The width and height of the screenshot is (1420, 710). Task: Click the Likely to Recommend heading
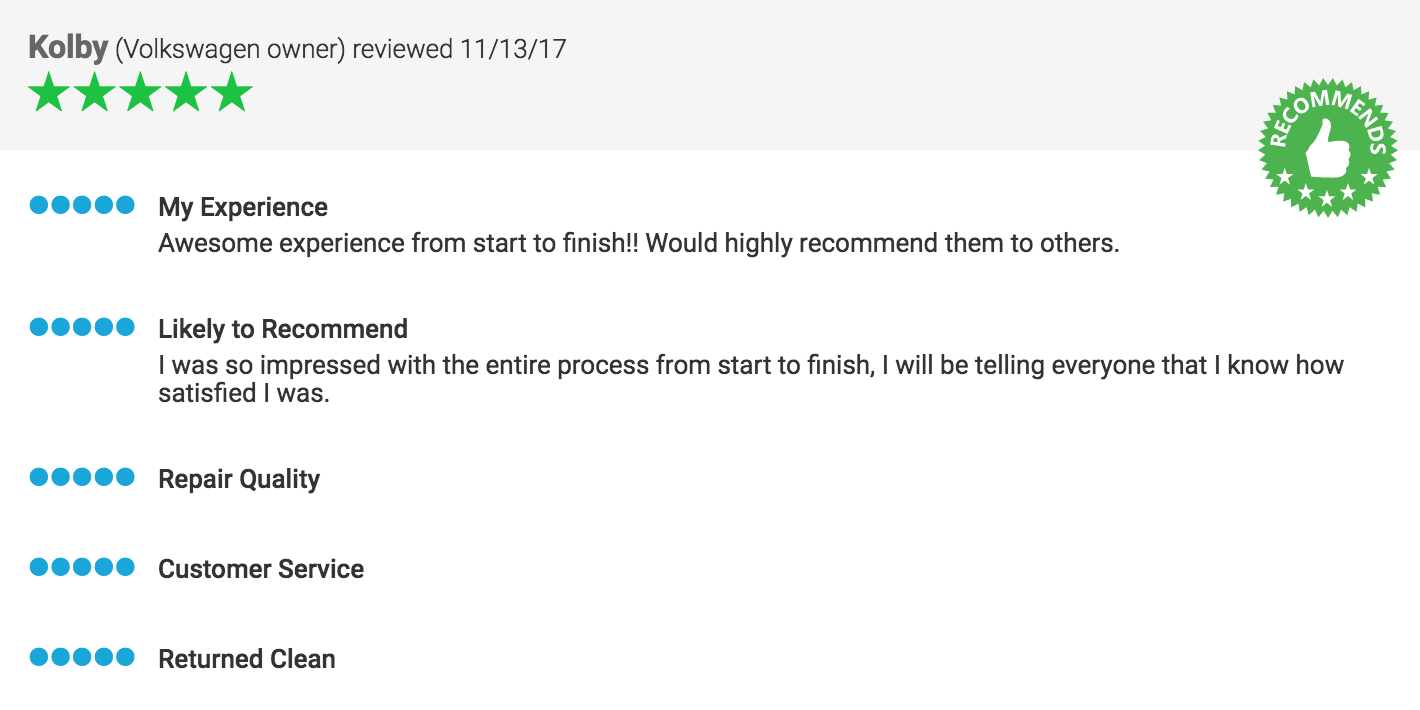pyautogui.click(x=283, y=329)
